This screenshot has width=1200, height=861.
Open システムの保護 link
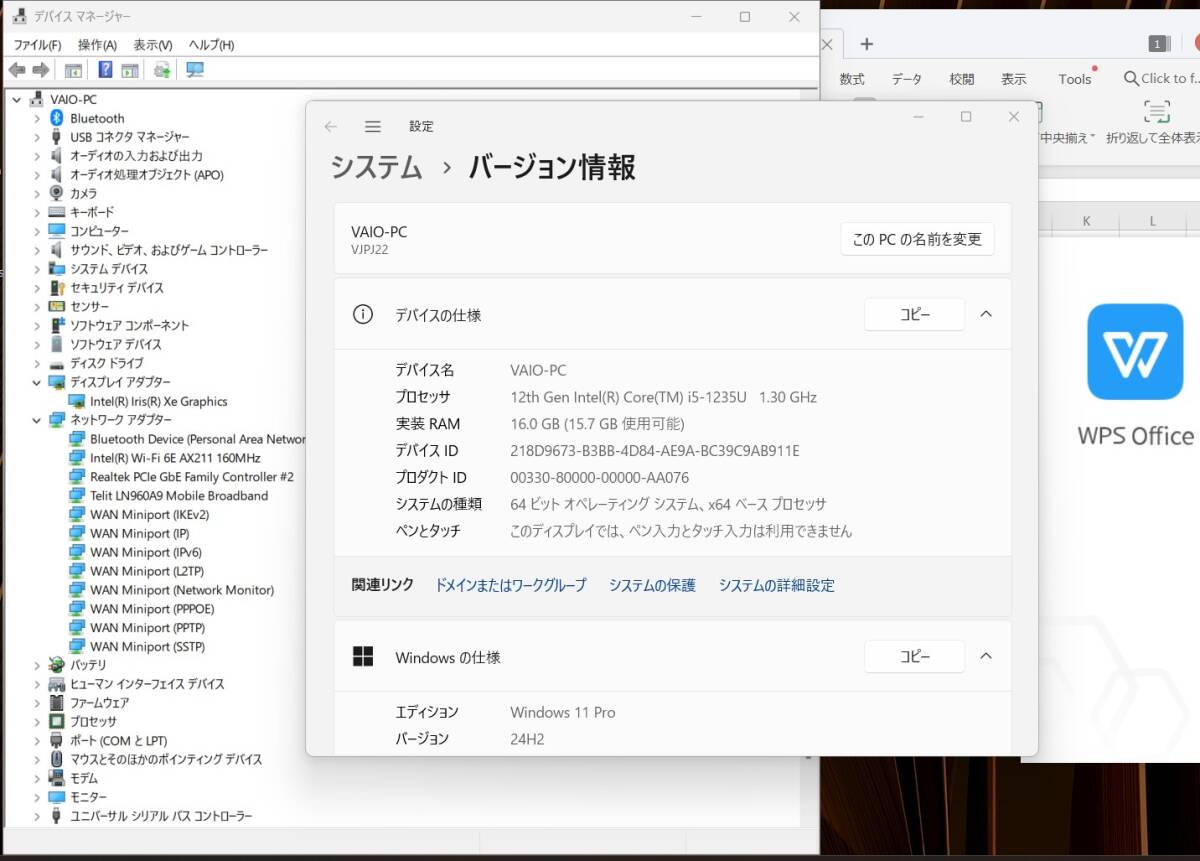[652, 585]
